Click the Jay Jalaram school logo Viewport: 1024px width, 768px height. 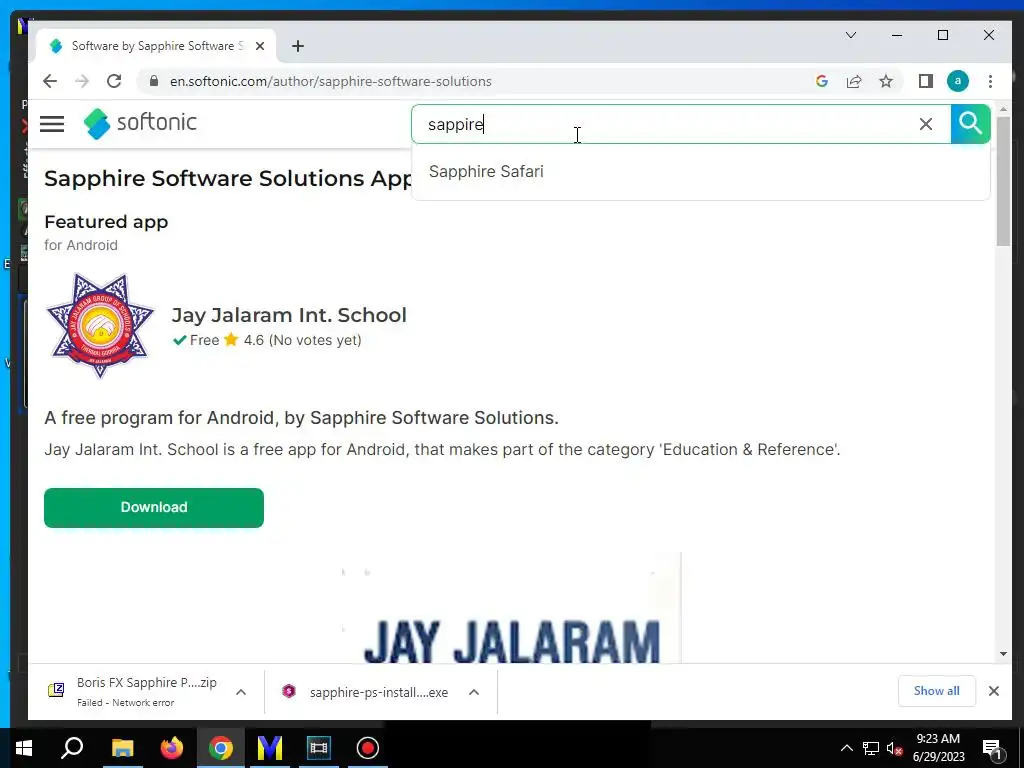tap(100, 325)
